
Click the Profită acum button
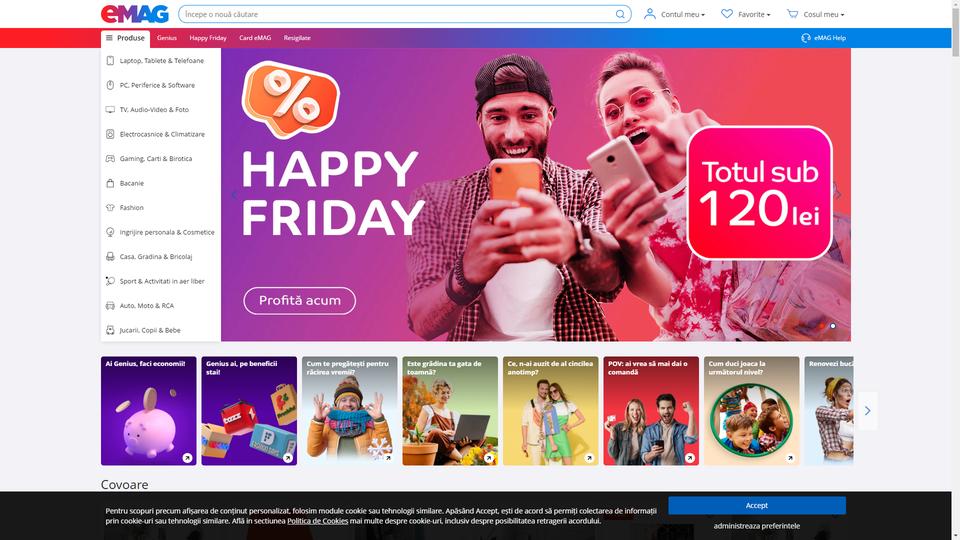coord(299,301)
